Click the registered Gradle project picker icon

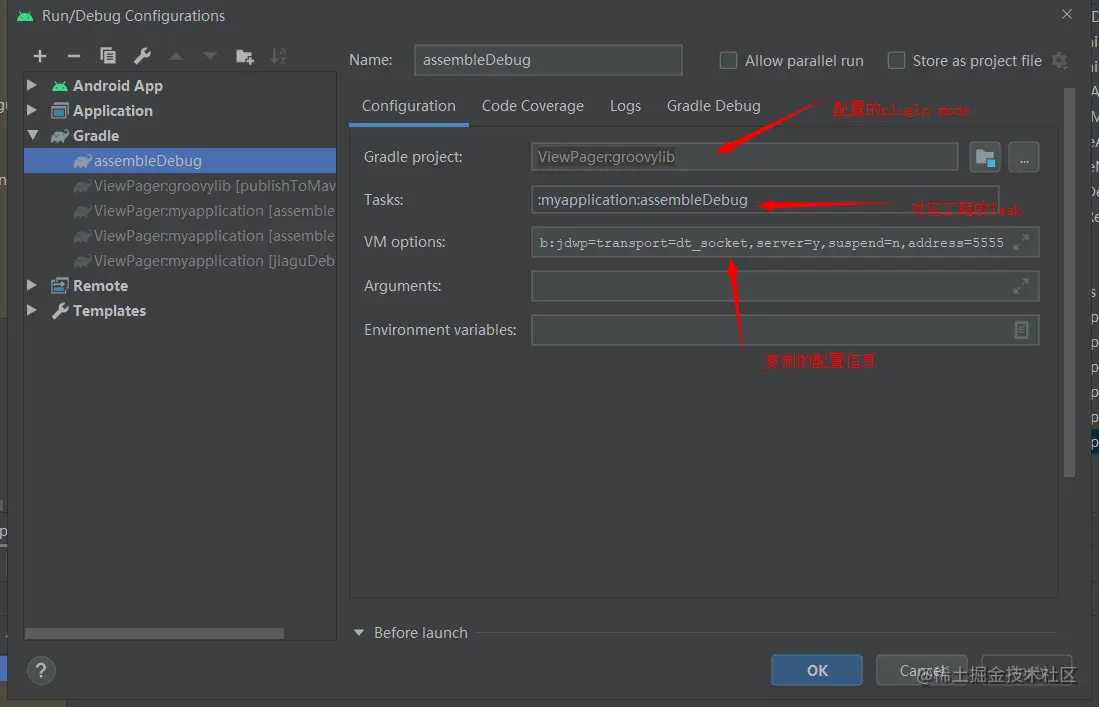tap(986, 157)
